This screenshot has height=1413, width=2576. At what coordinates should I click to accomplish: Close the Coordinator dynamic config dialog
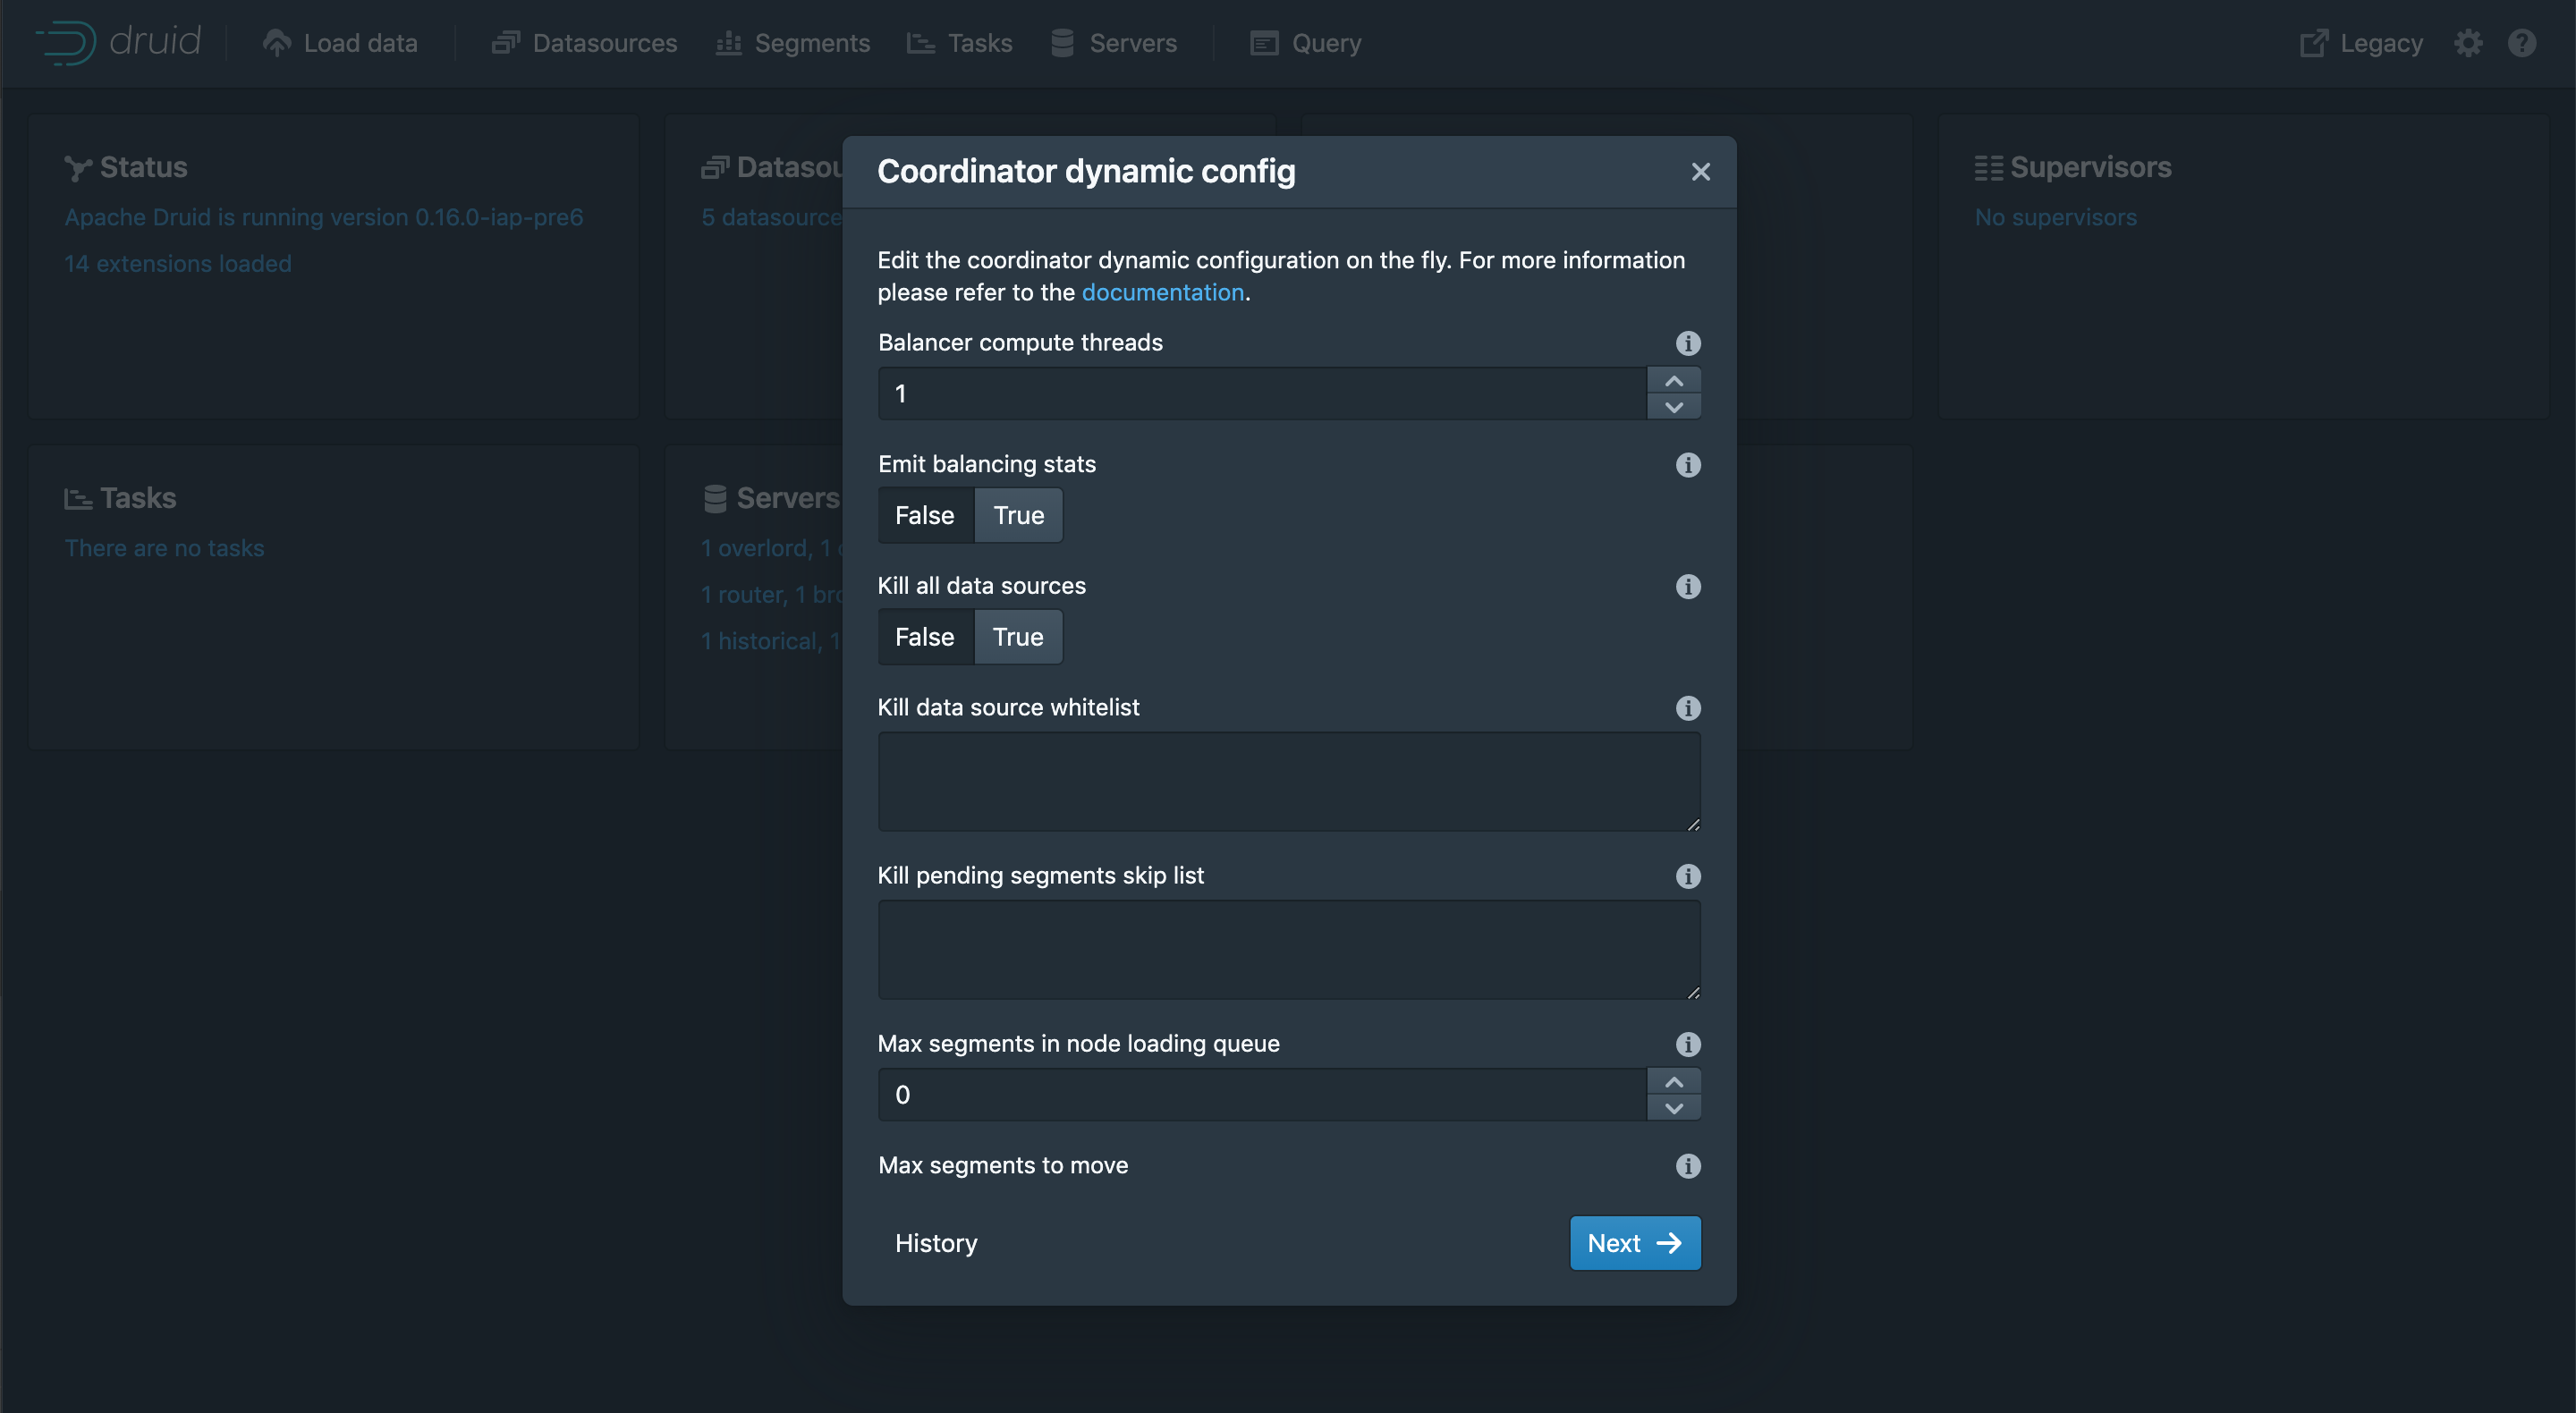click(1701, 172)
